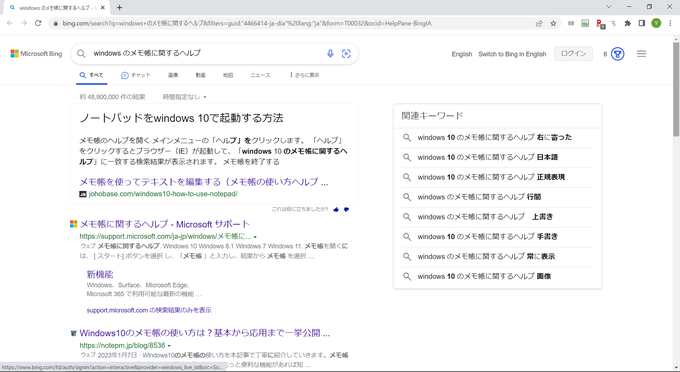Screen dimensions: 680x372
Task: Click the Microsoft Bing logo
Action: (36, 54)
